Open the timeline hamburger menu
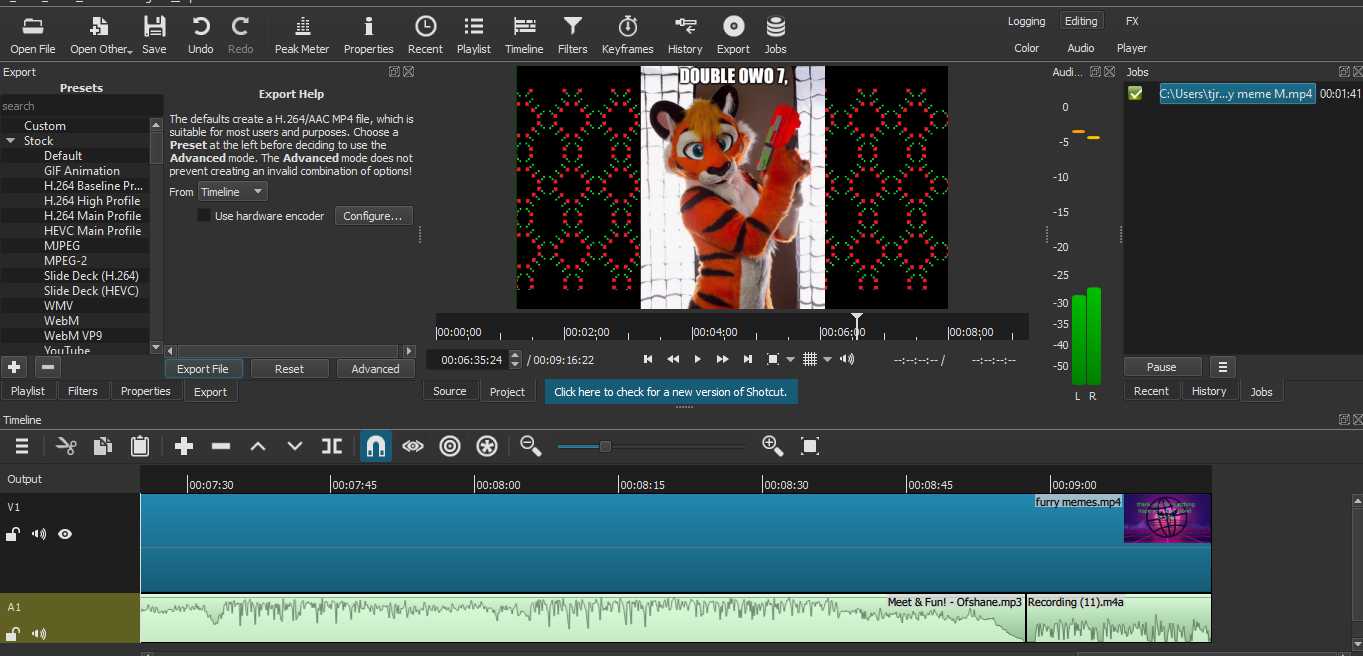 (22, 447)
